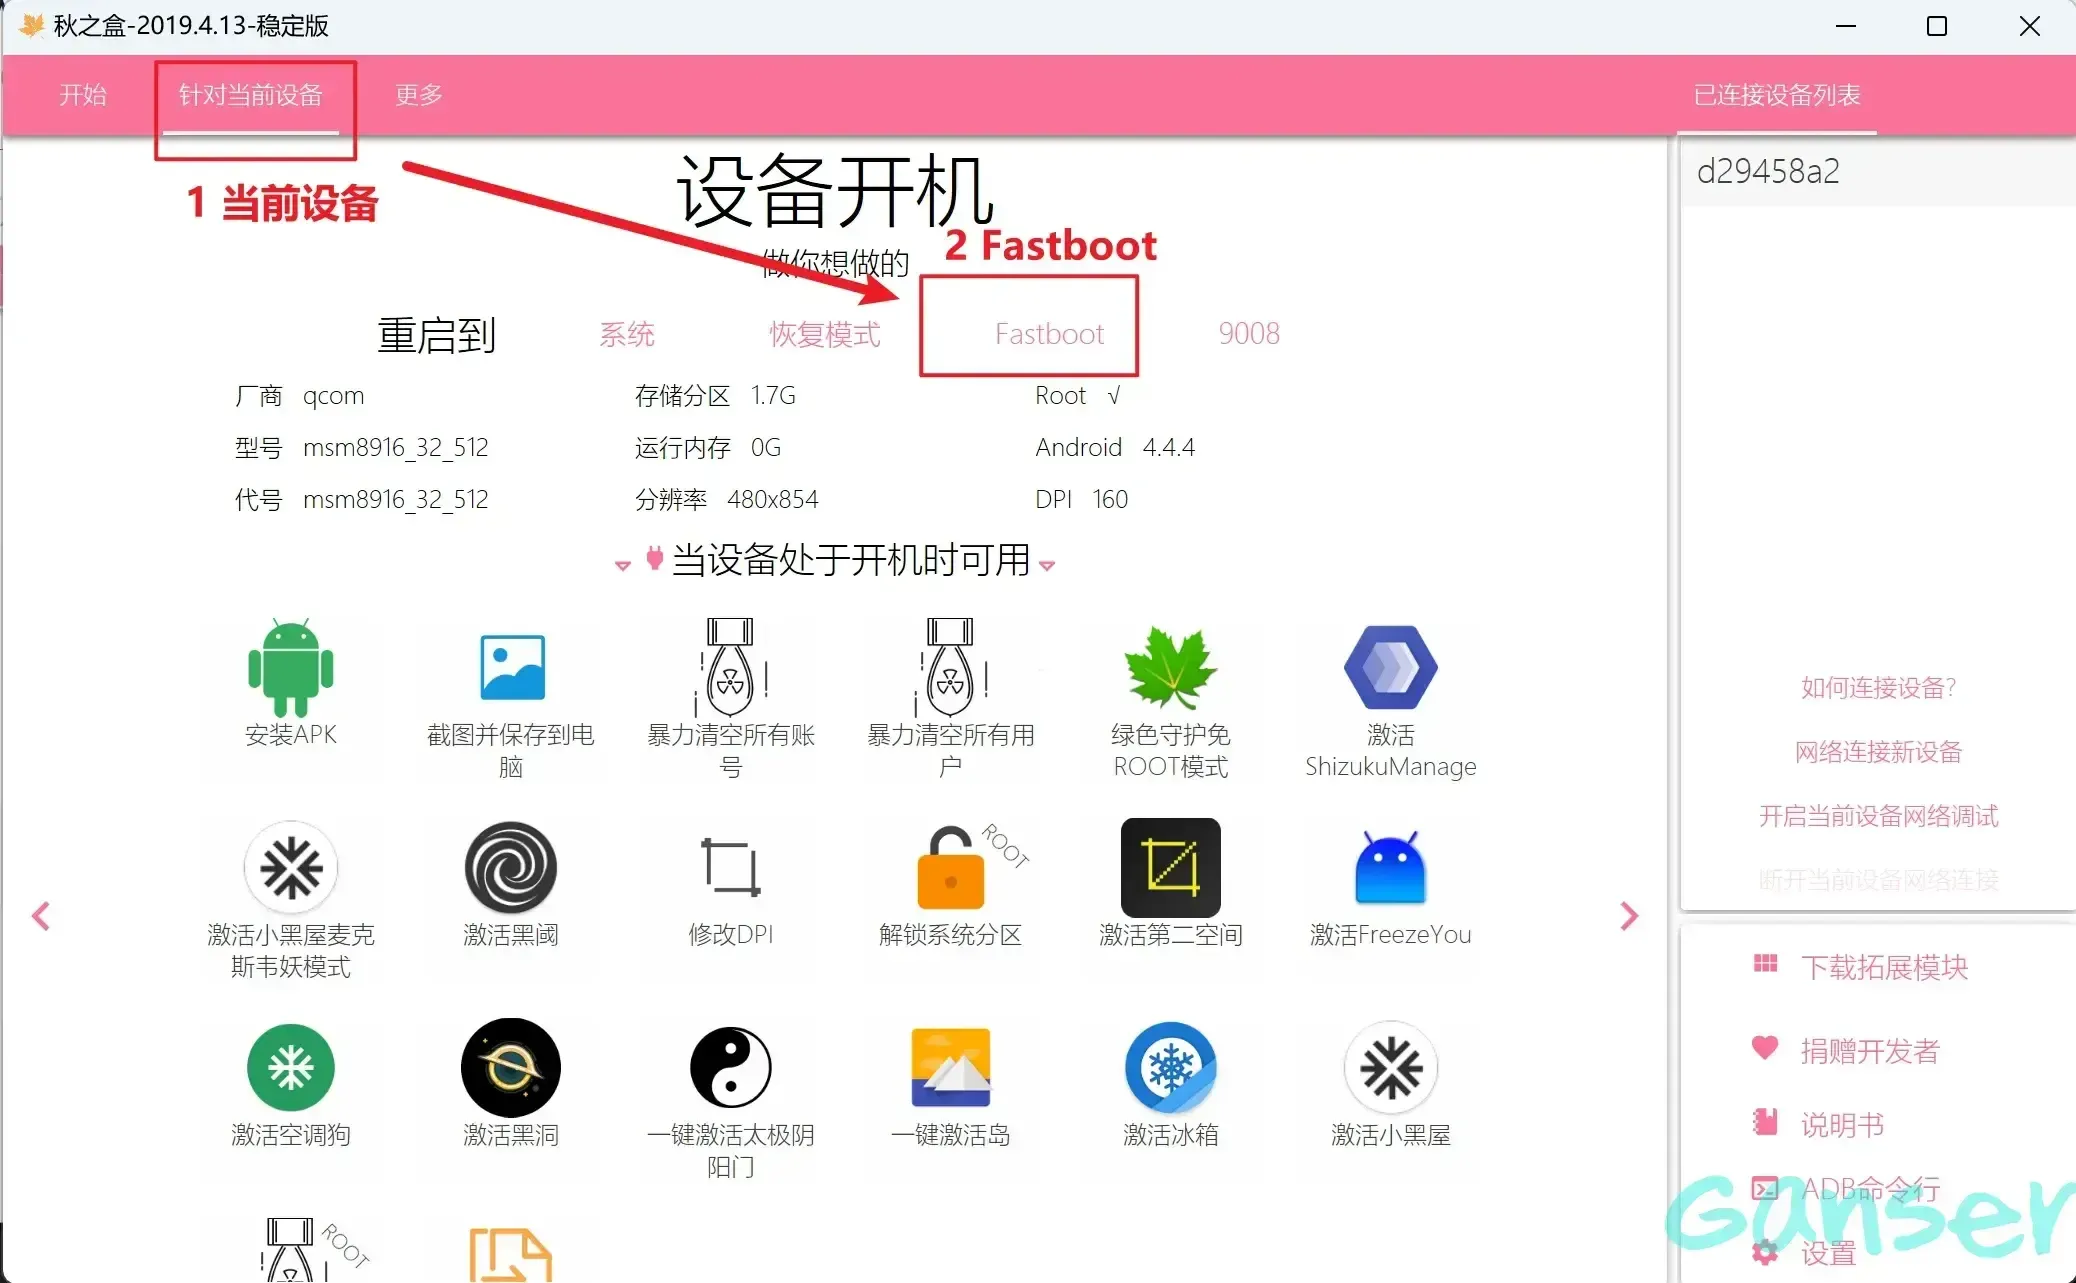Click 解锁系统分区 orange padlock icon

[x=951, y=868]
